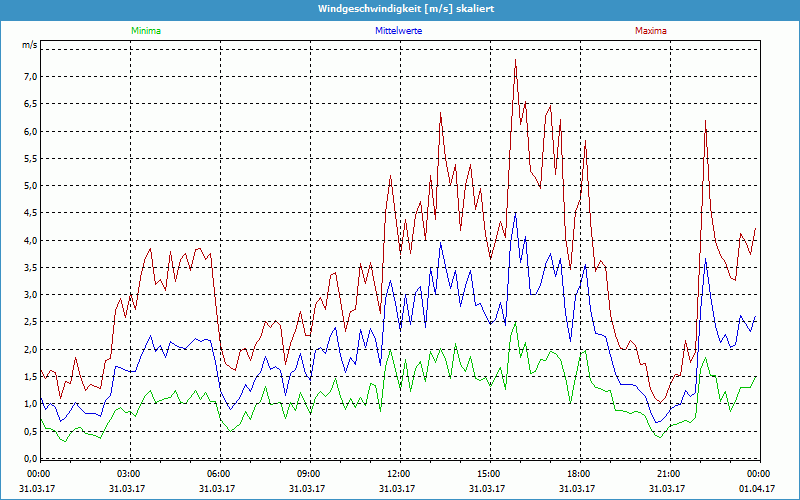Click the "m/s" unit label on the y-axis
Viewport: 800px width, 500px height.
click(x=30, y=45)
